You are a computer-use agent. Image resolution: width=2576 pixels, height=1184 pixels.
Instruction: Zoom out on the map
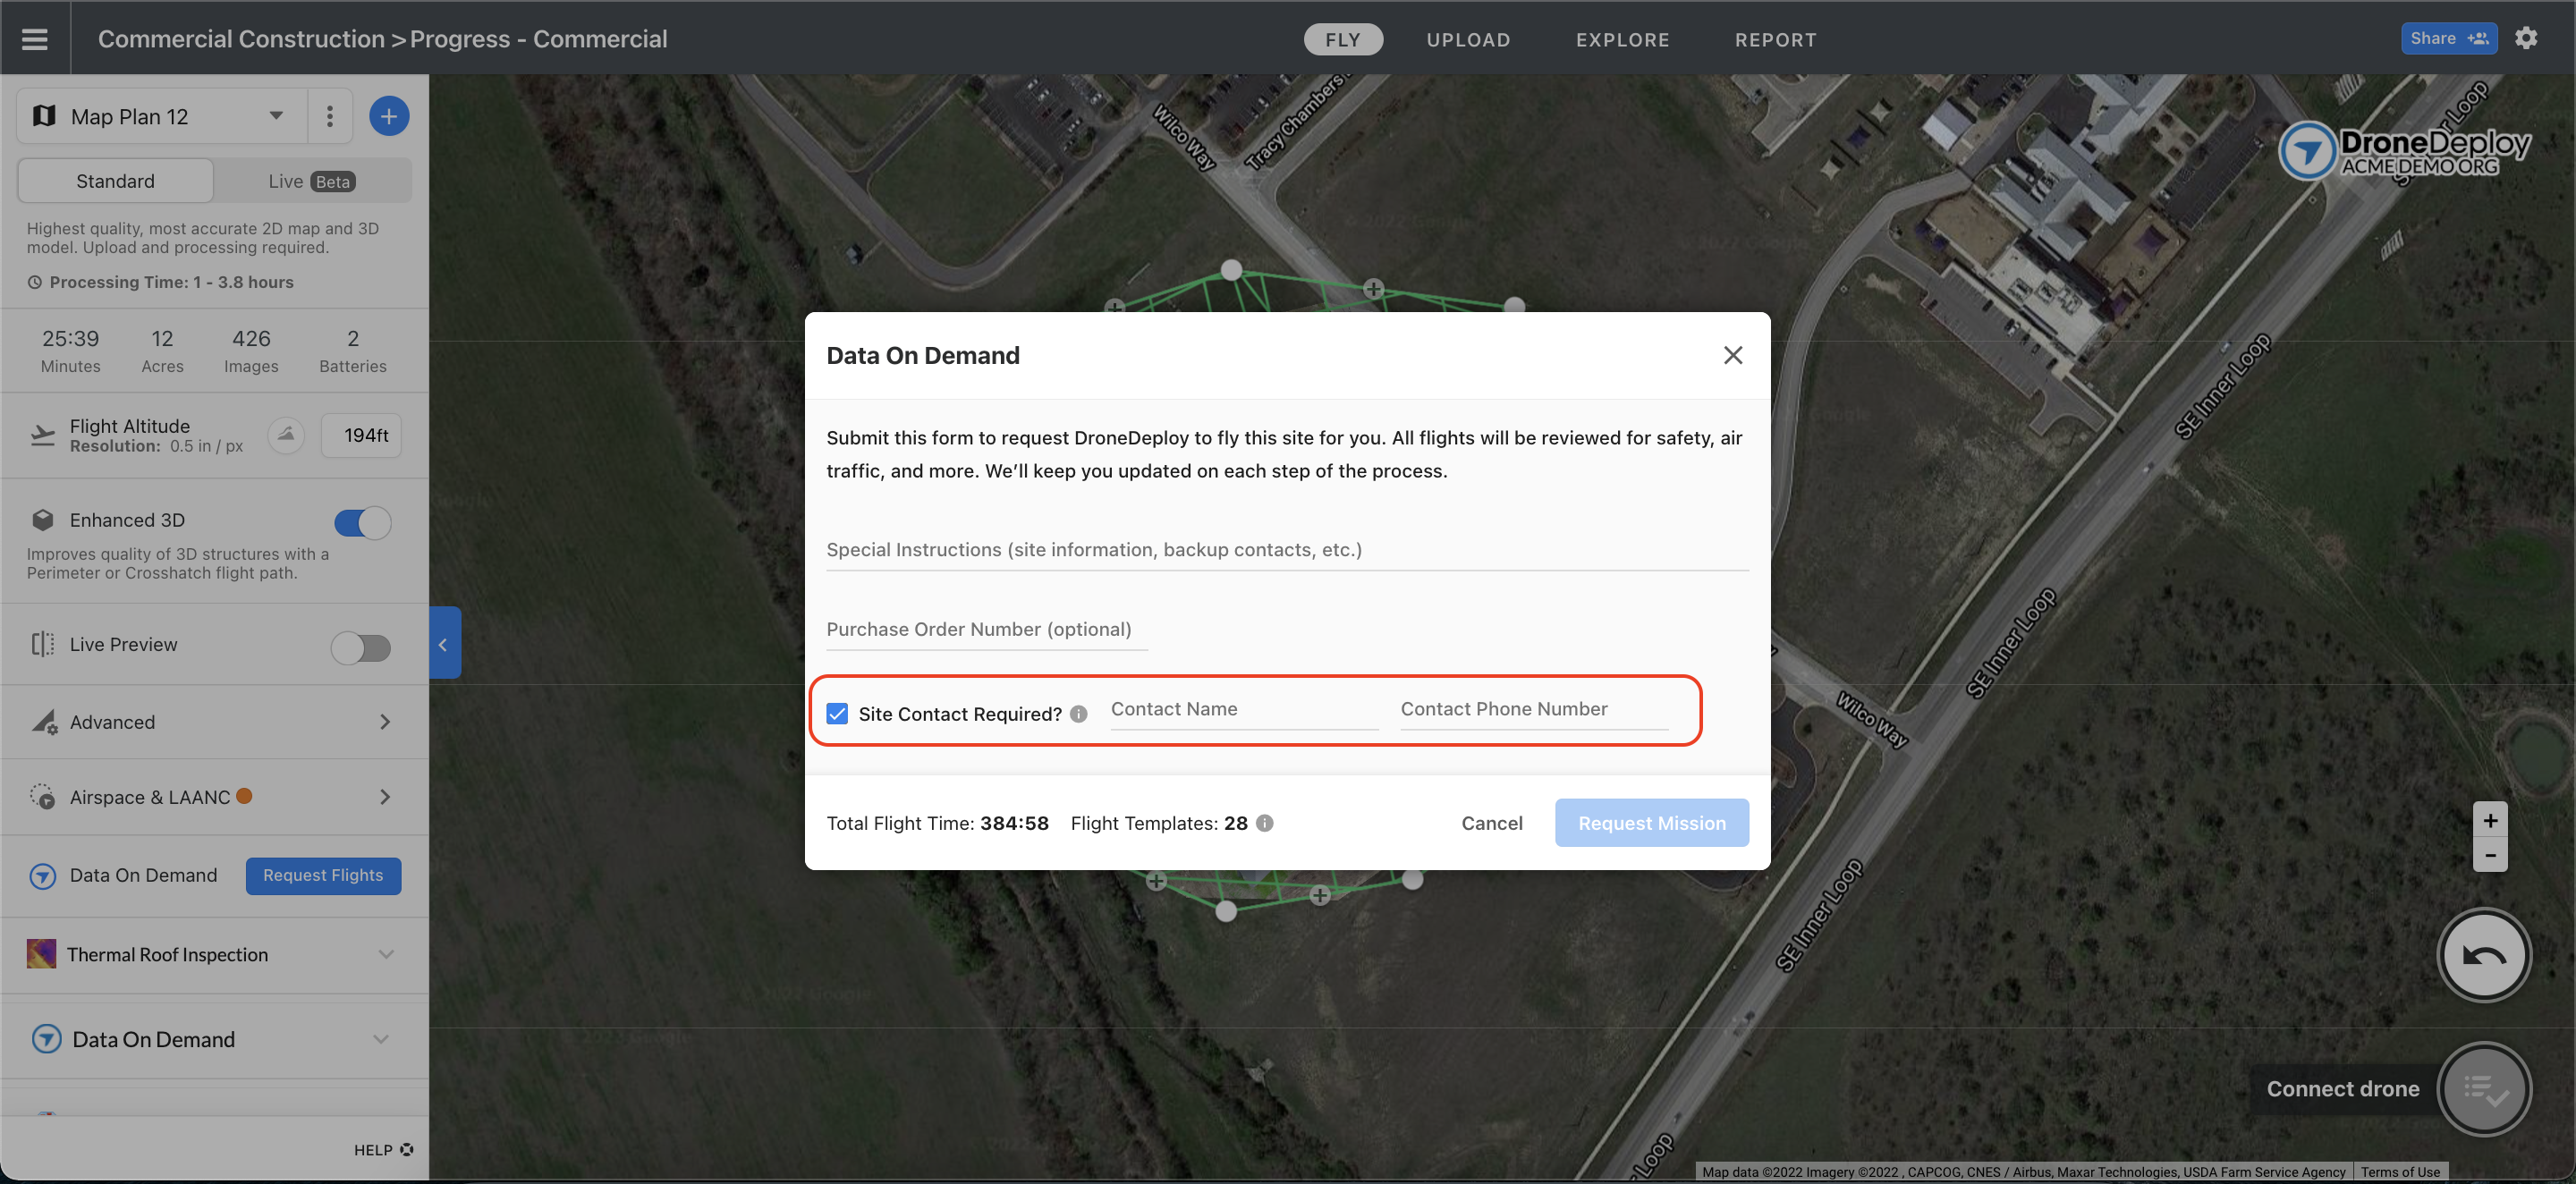point(2490,856)
